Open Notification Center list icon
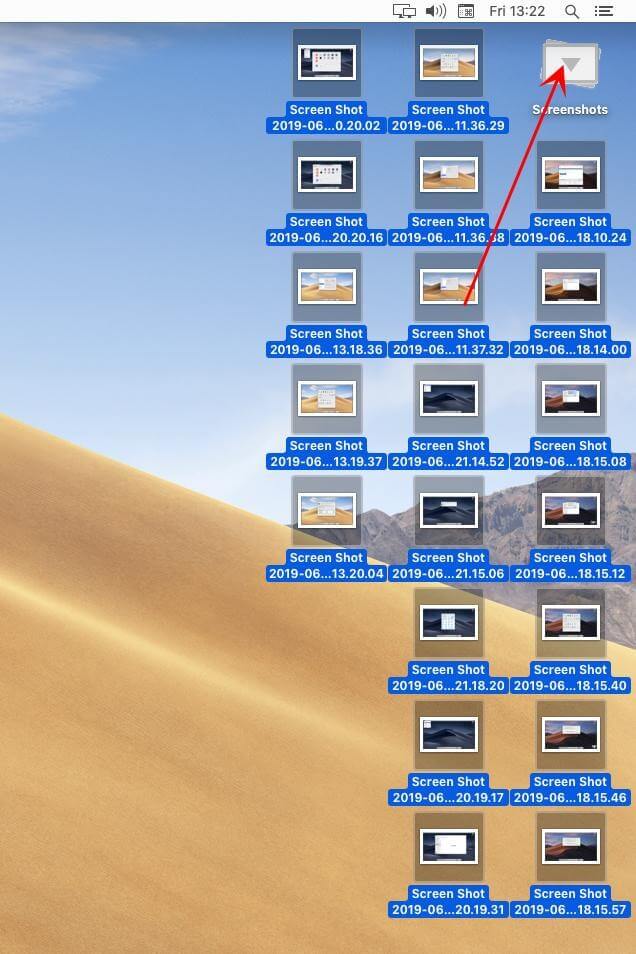636x954 pixels. [604, 11]
